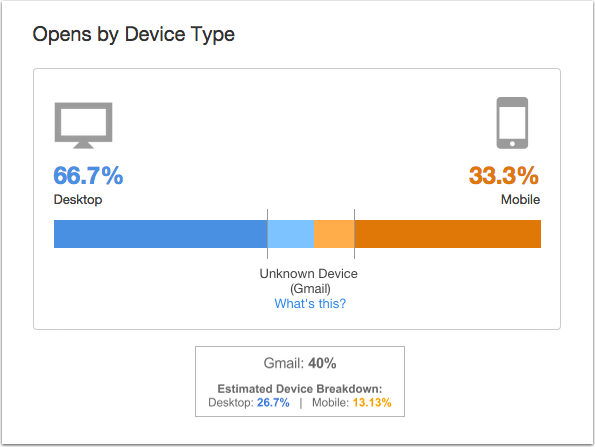Select the light orange Gmail mobile segment
This screenshot has height=447, width=595.
click(334, 234)
